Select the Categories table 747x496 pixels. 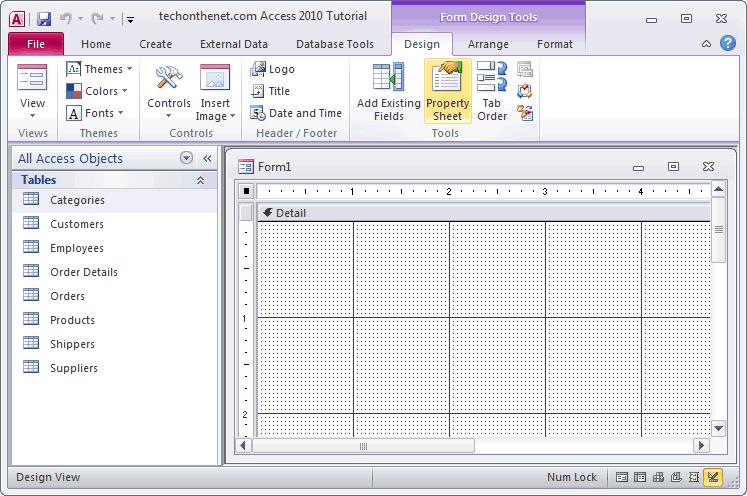[114, 200]
